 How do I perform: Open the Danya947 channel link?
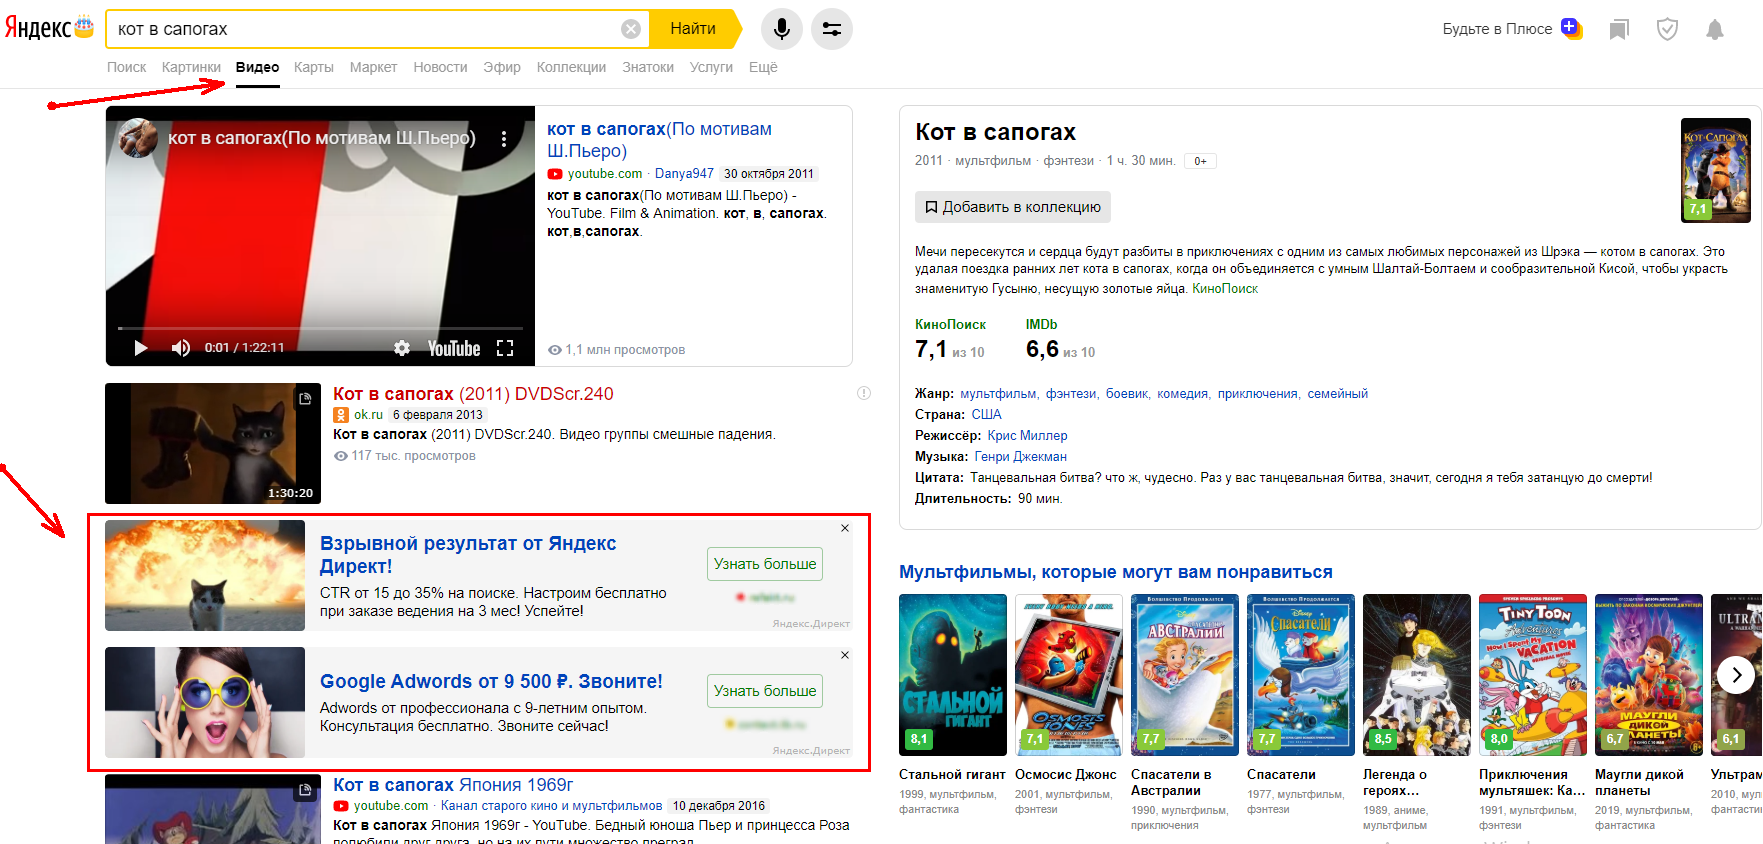(x=684, y=173)
